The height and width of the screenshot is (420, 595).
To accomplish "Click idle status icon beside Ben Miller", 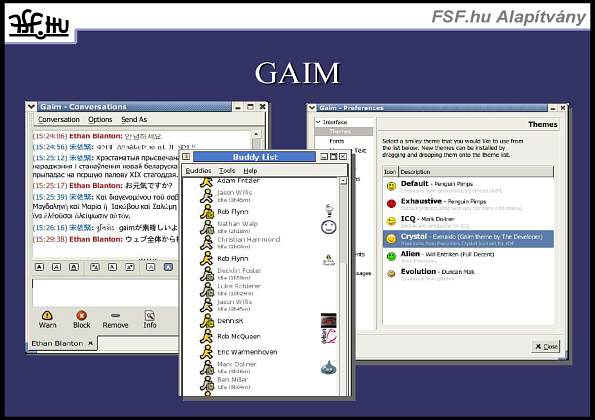I will coord(207,383).
